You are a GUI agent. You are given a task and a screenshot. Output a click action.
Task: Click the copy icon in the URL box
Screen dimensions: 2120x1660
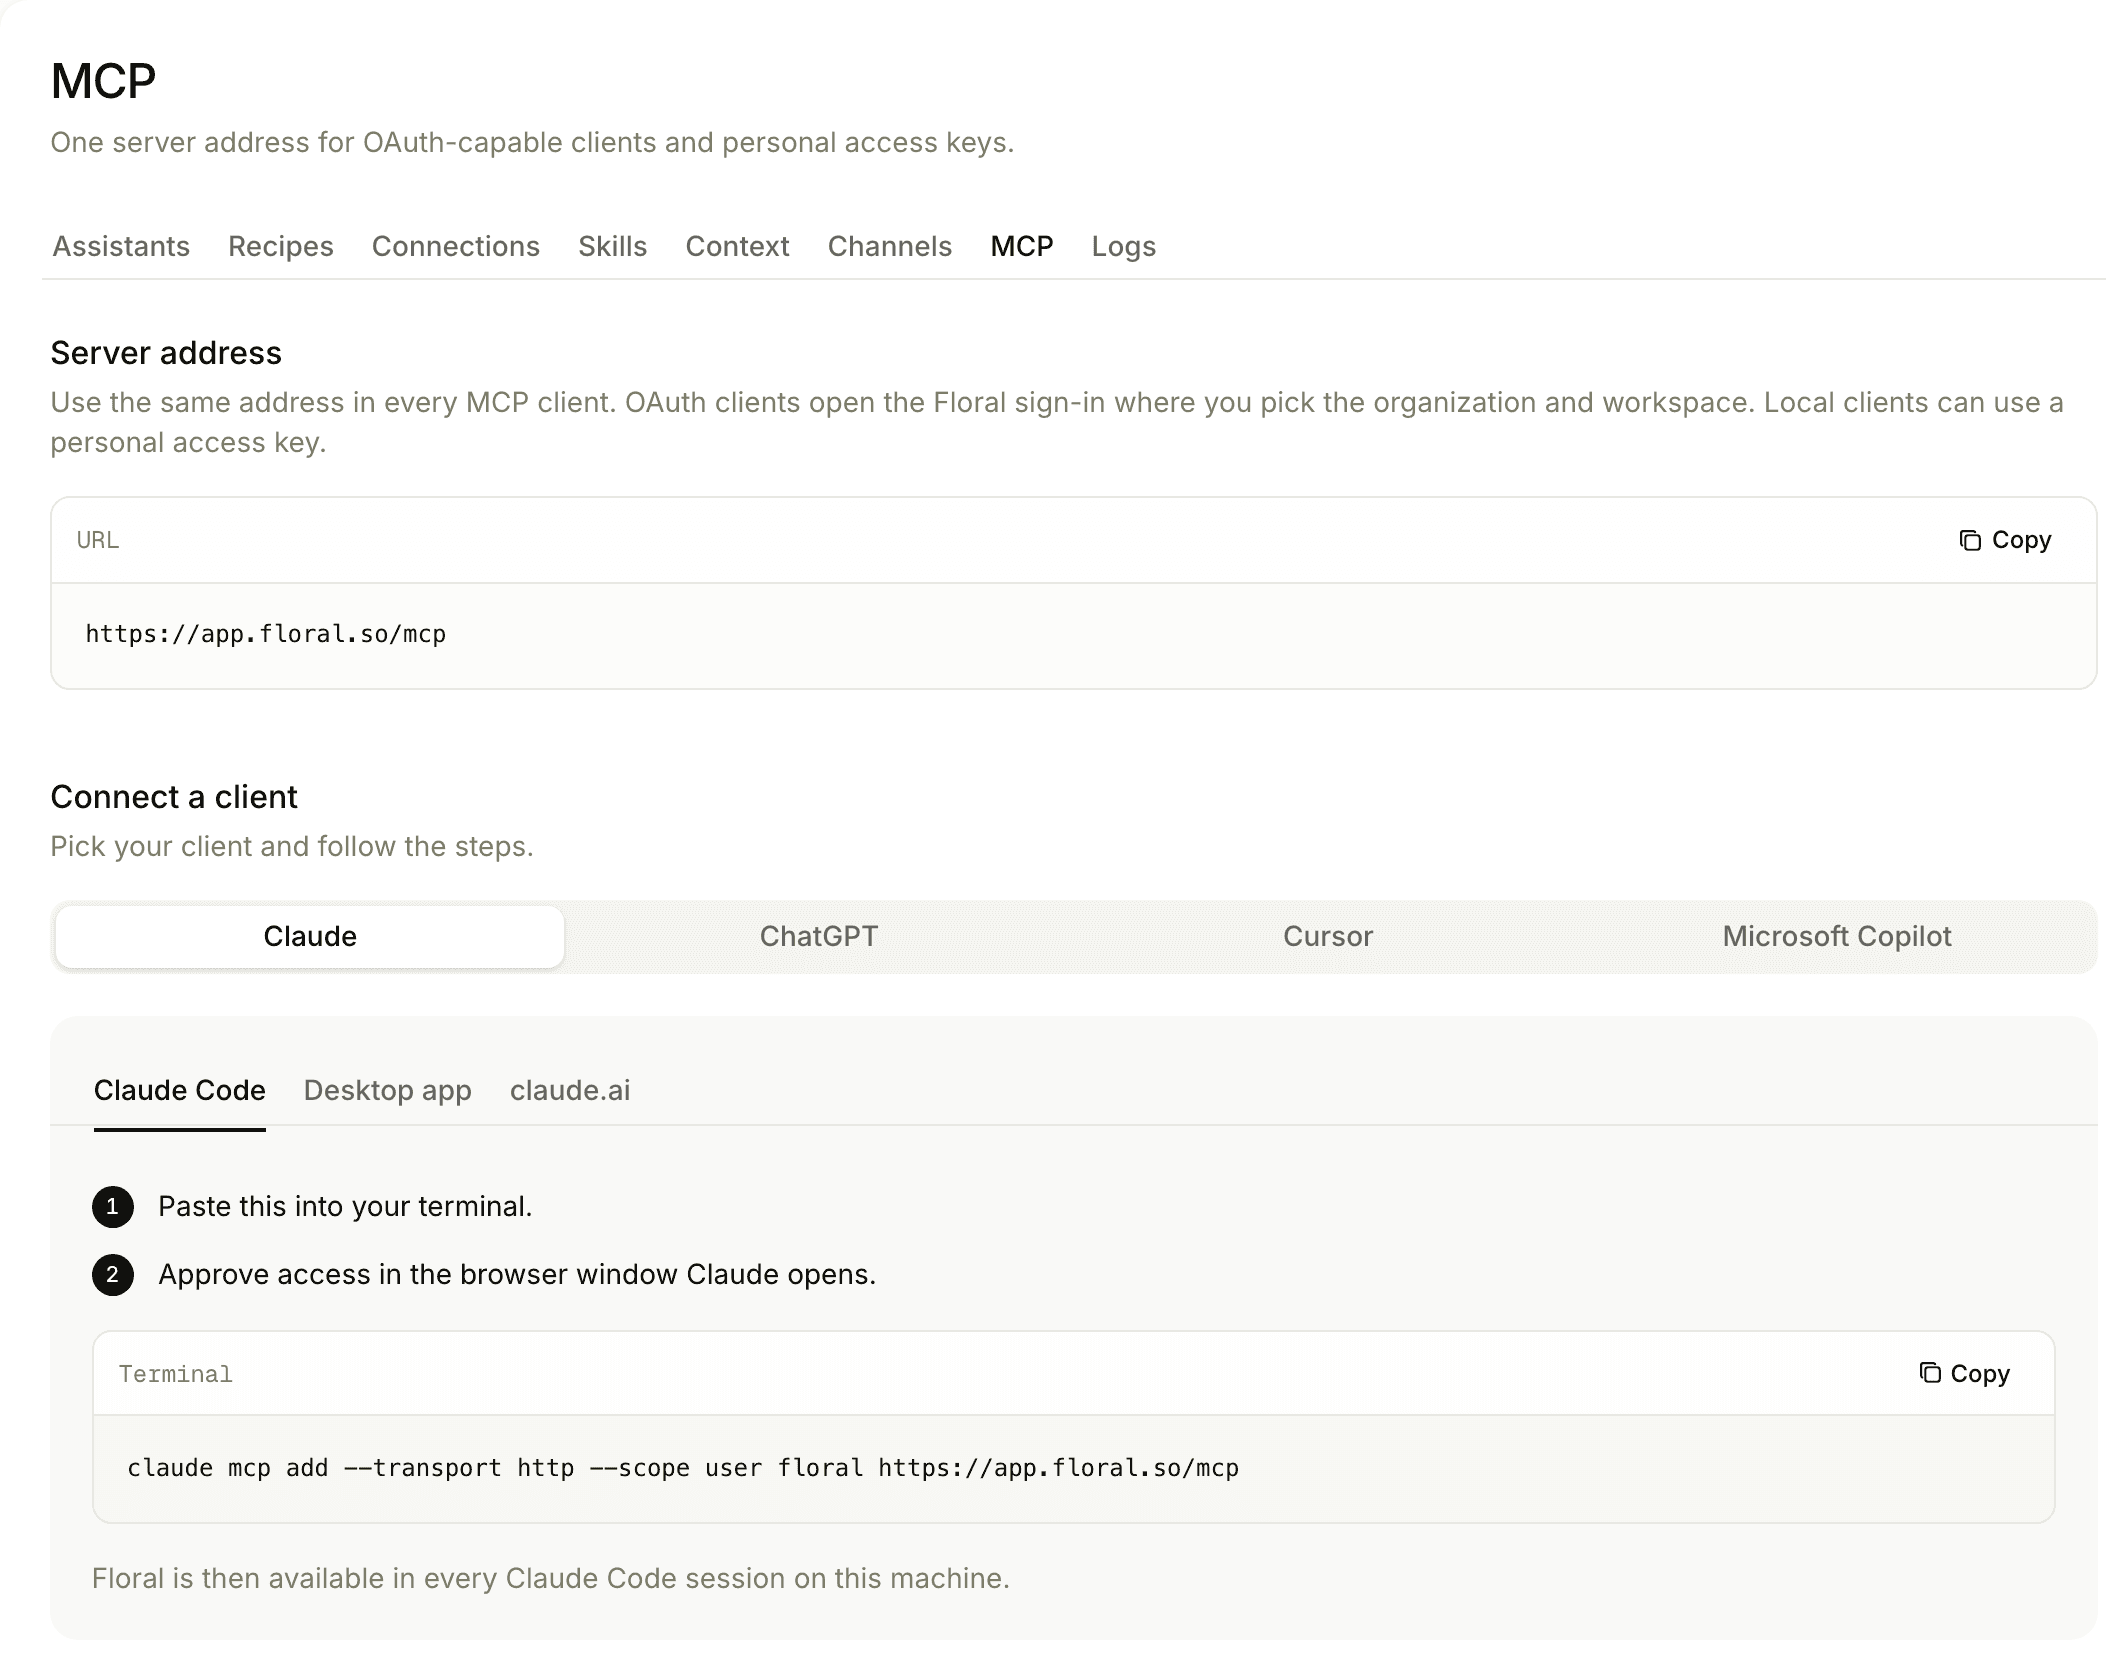pyautogui.click(x=1969, y=540)
